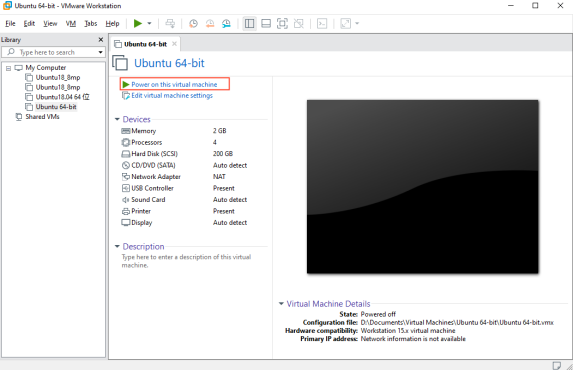
Task: Click the virtual machine screen preview
Action: coord(422,187)
